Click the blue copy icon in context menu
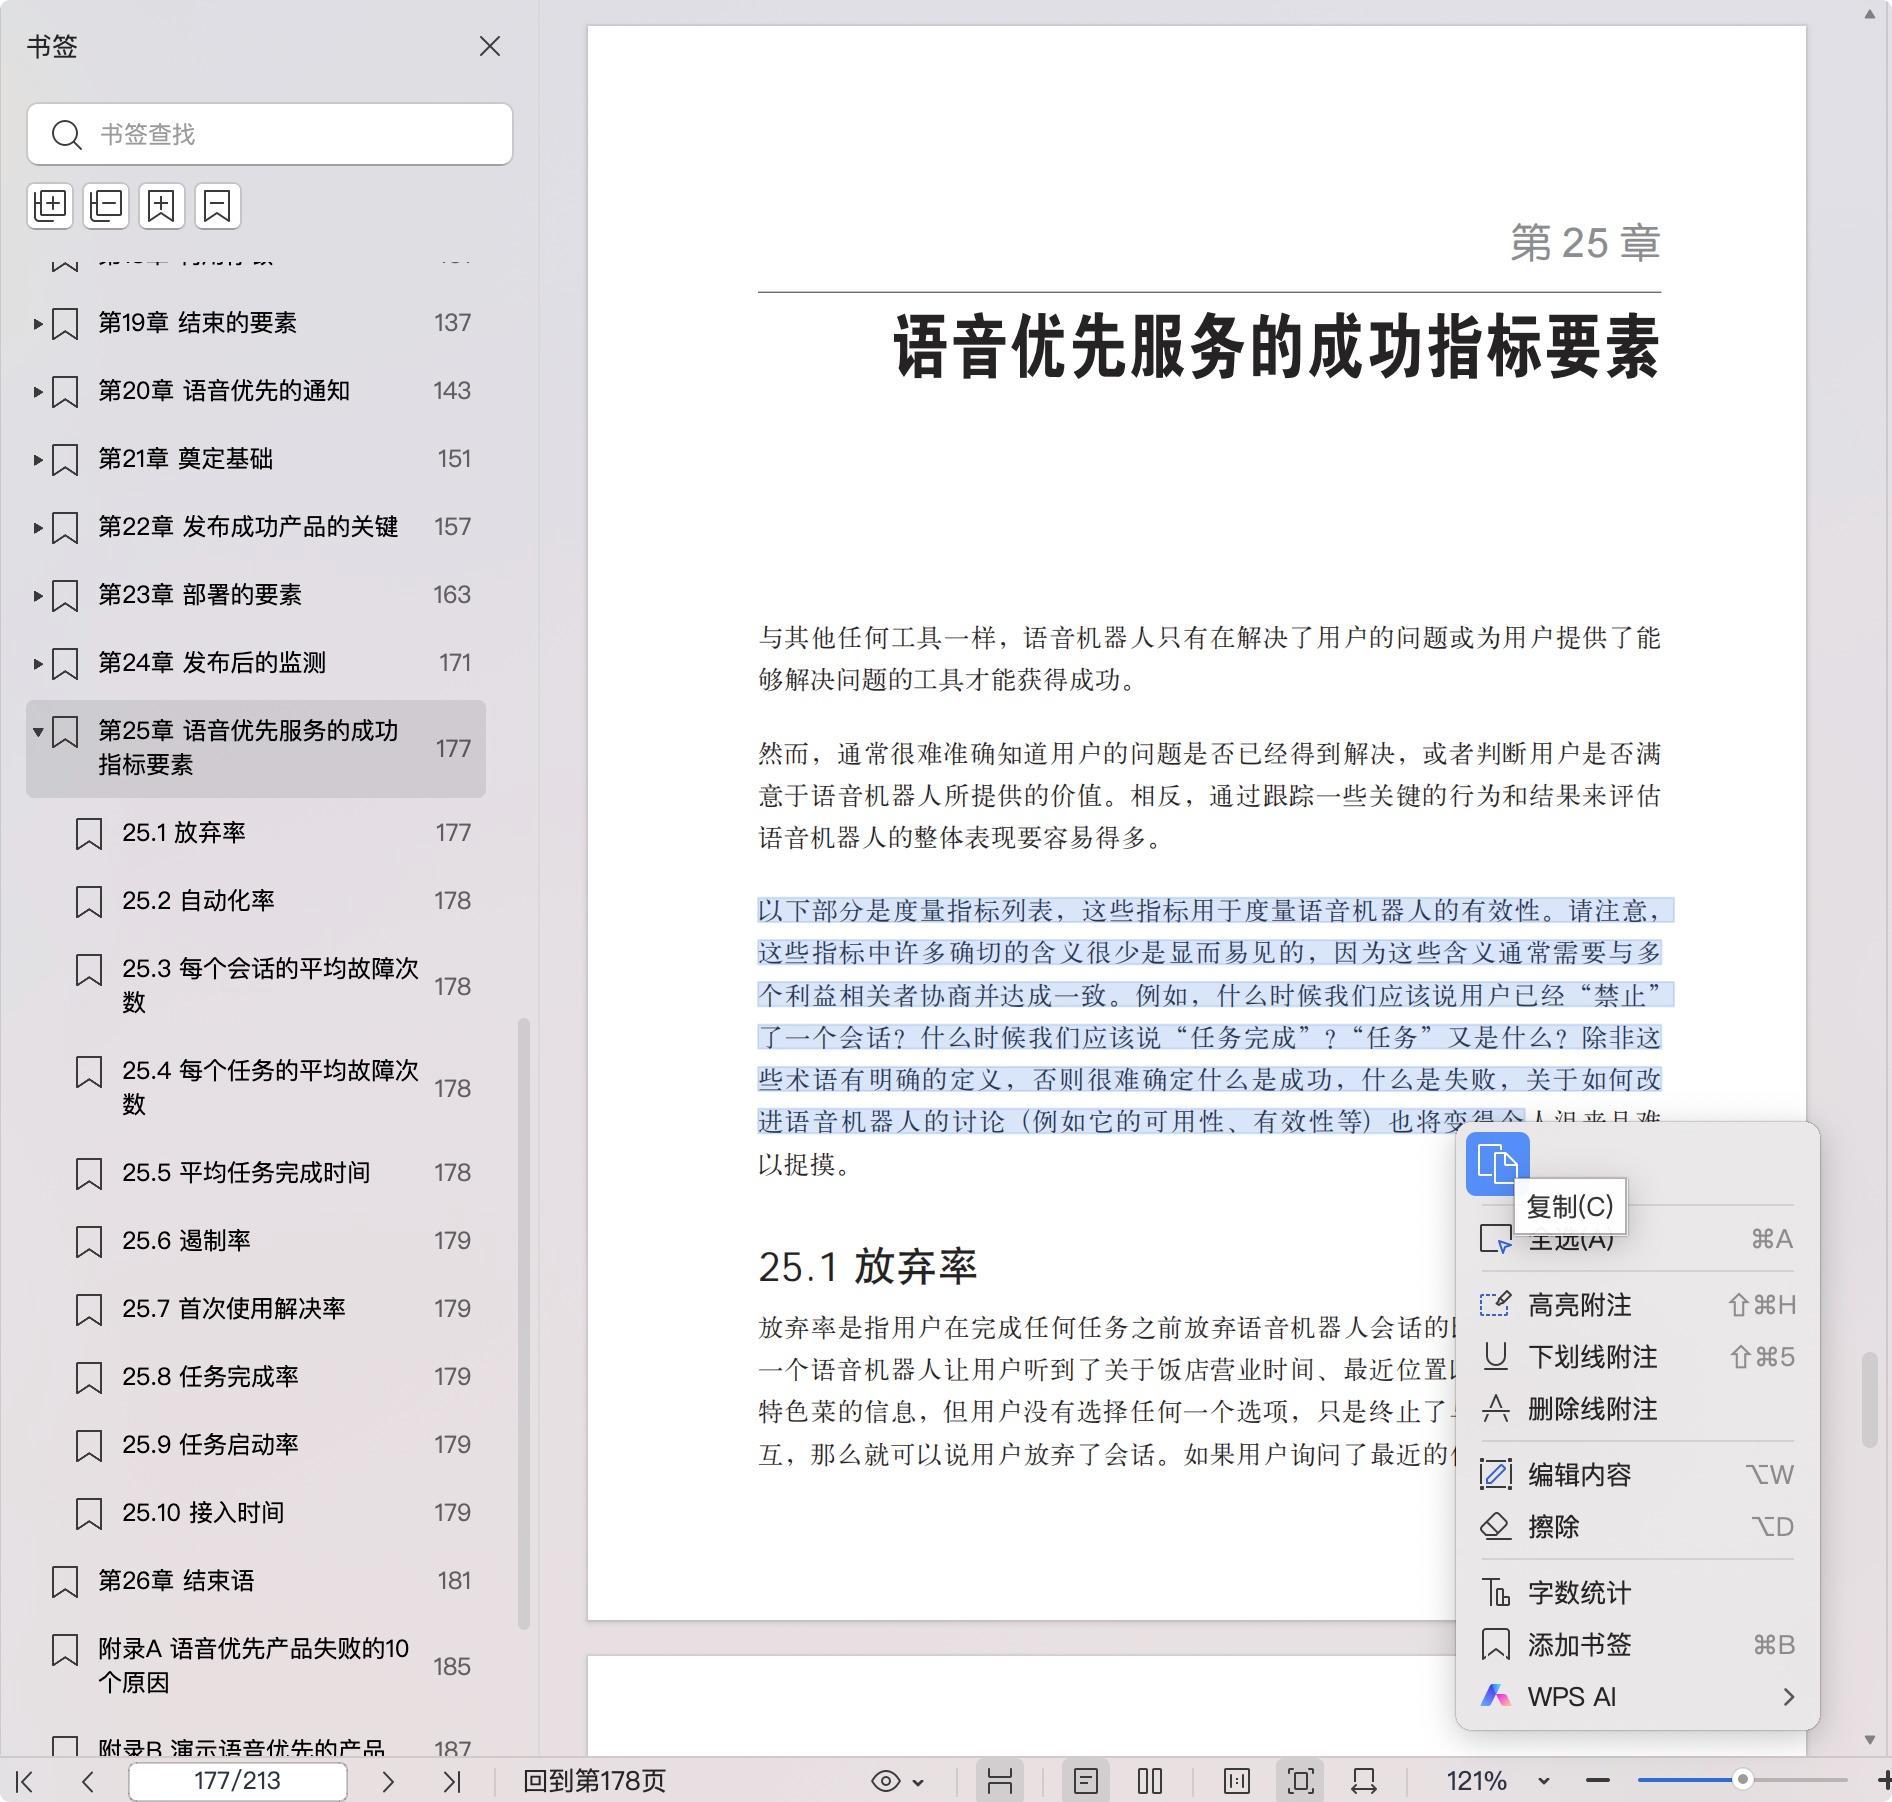Viewport: 1892px width, 1802px height. (x=1497, y=1164)
